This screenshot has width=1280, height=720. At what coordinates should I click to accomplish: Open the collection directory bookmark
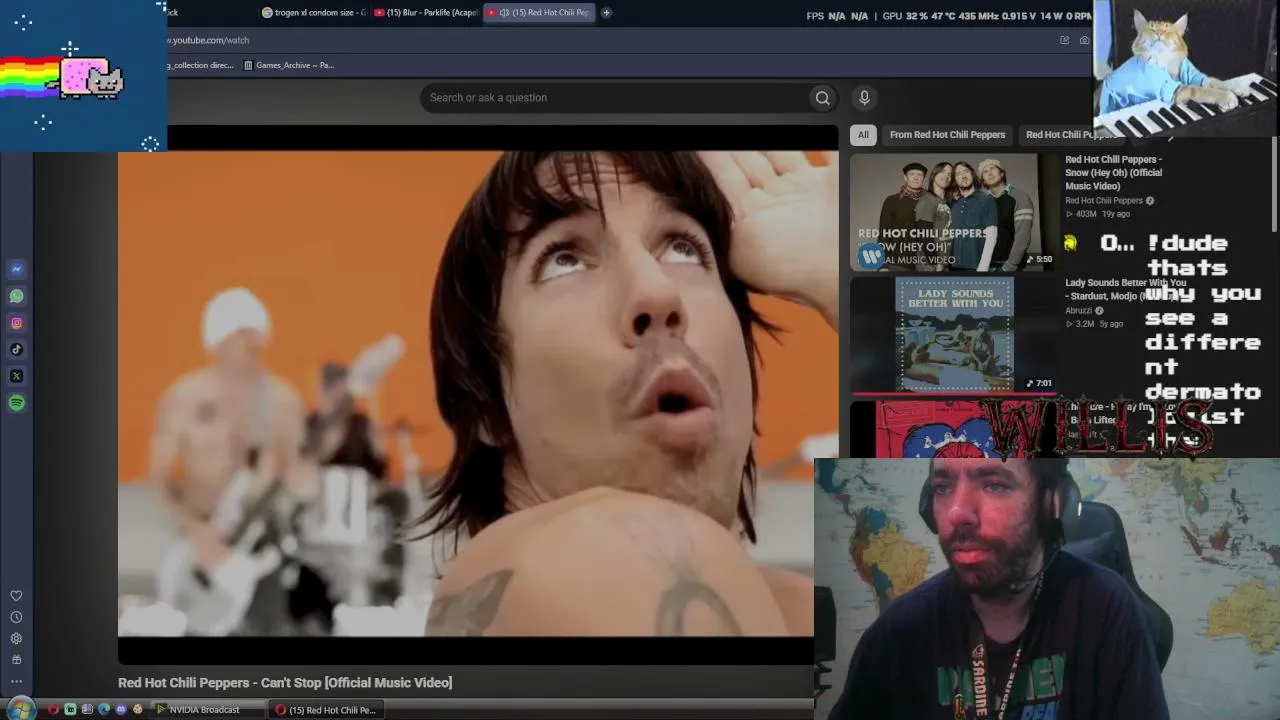coord(200,65)
